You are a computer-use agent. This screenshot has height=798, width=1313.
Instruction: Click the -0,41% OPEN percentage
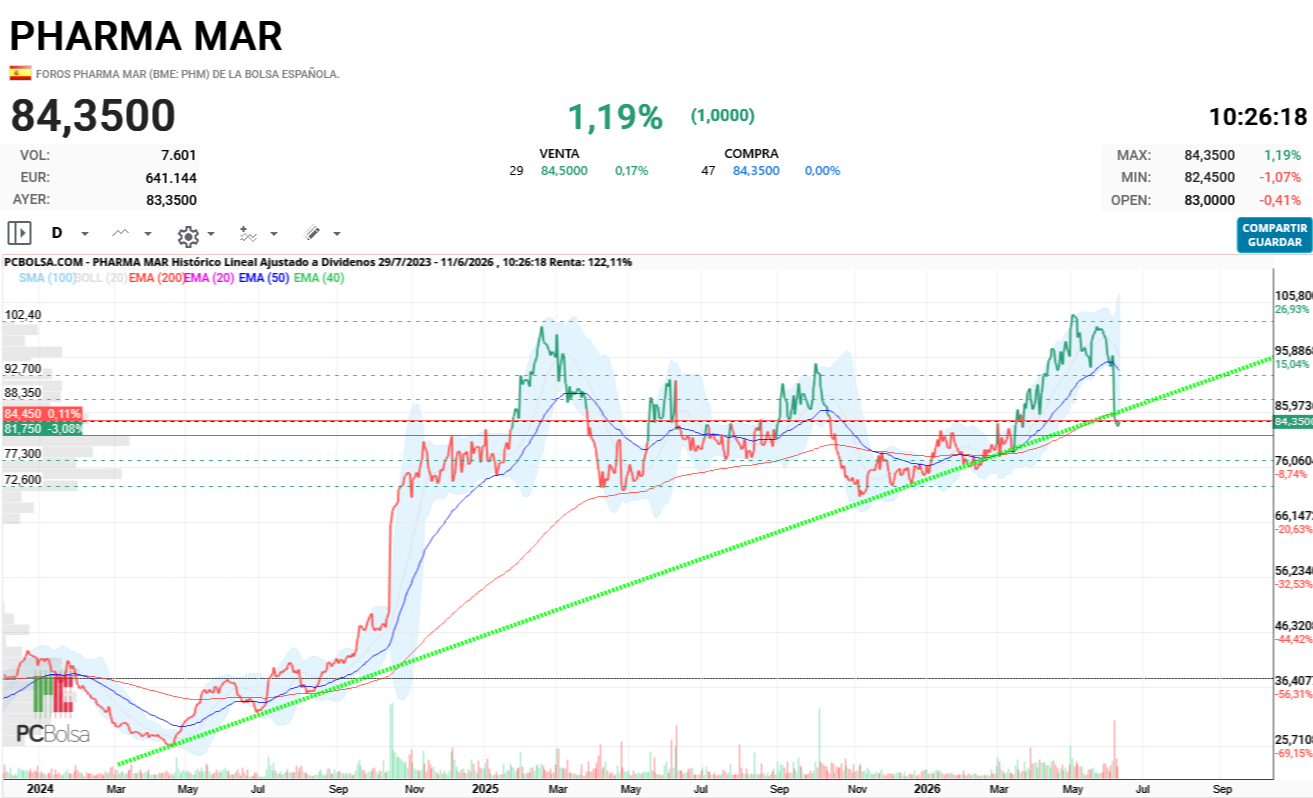coord(1281,200)
